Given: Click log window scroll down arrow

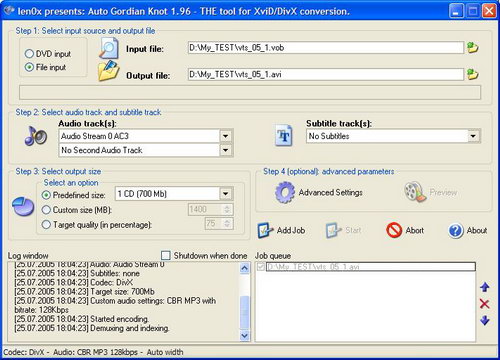Looking at the screenshot, I should (244, 335).
